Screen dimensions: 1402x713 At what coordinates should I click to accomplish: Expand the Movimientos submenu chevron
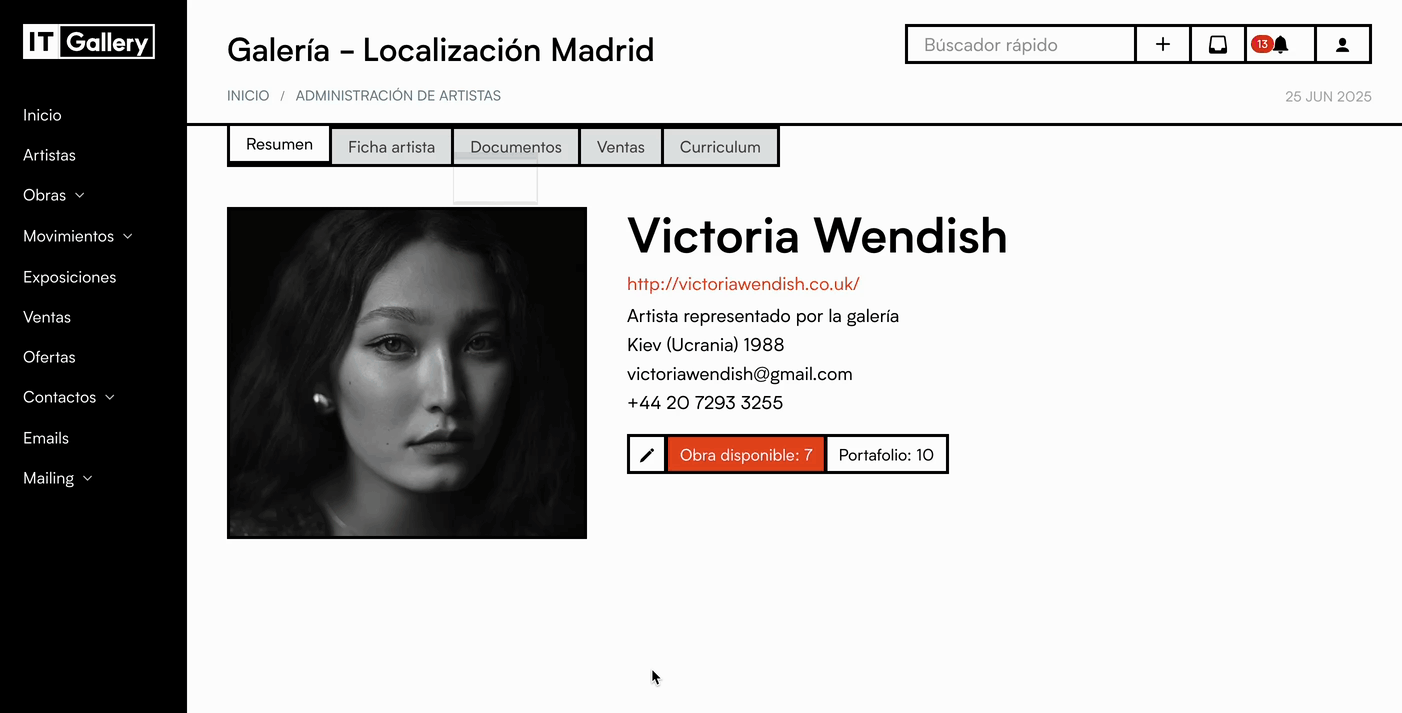click(127, 237)
